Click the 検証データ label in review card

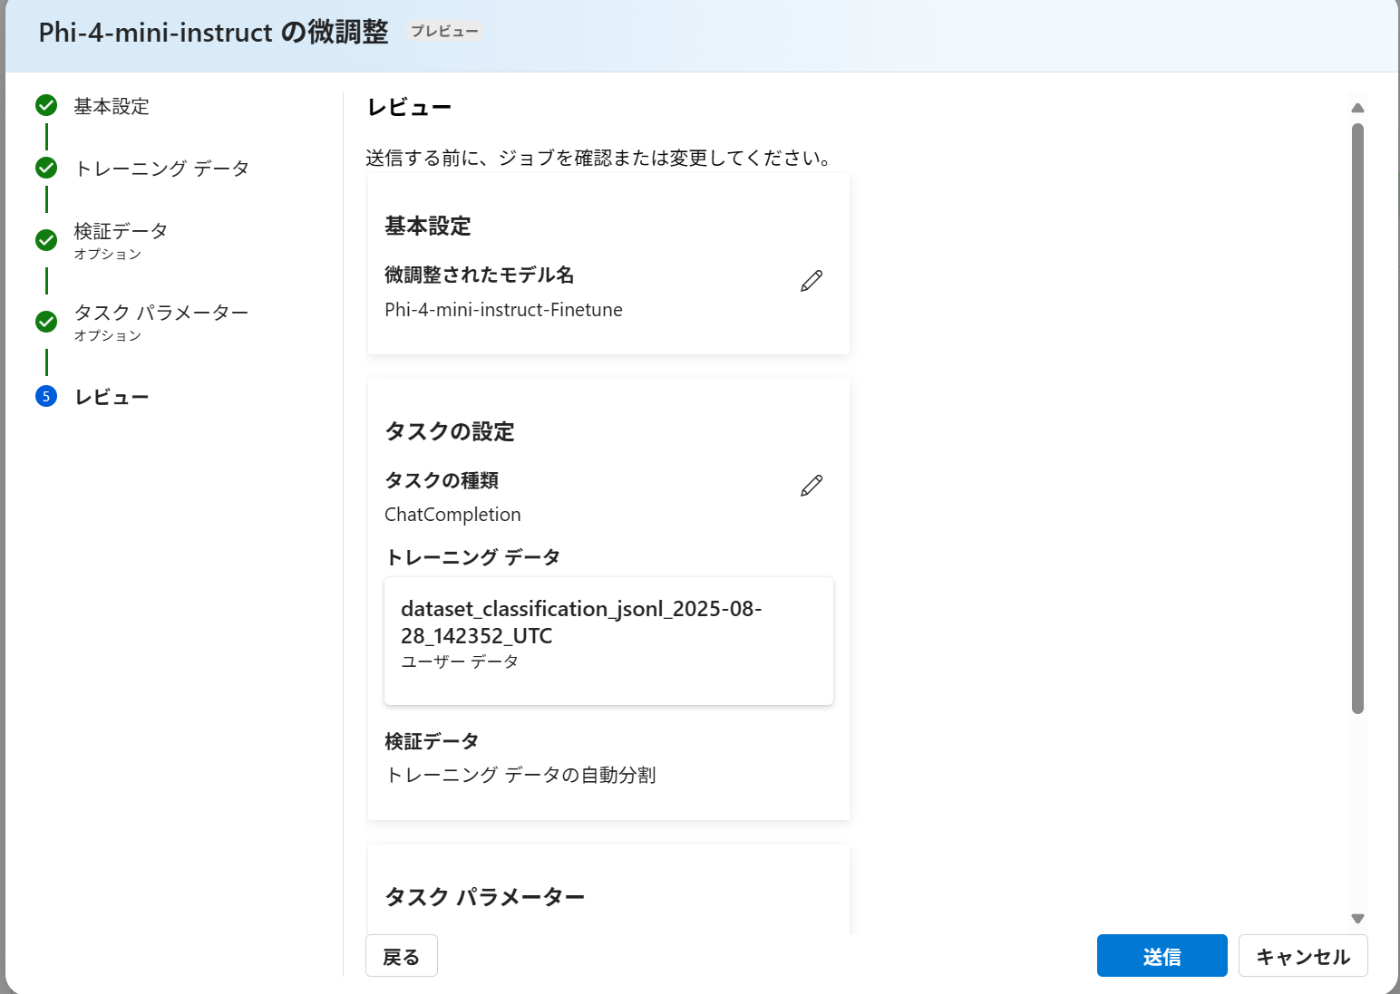pyautogui.click(x=432, y=741)
